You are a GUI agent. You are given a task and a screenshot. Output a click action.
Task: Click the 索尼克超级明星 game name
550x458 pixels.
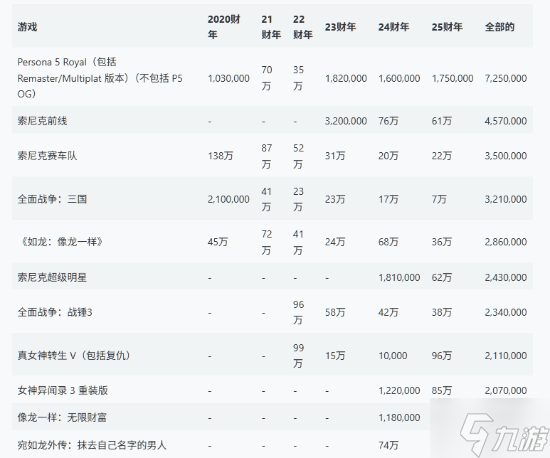click(x=52, y=277)
